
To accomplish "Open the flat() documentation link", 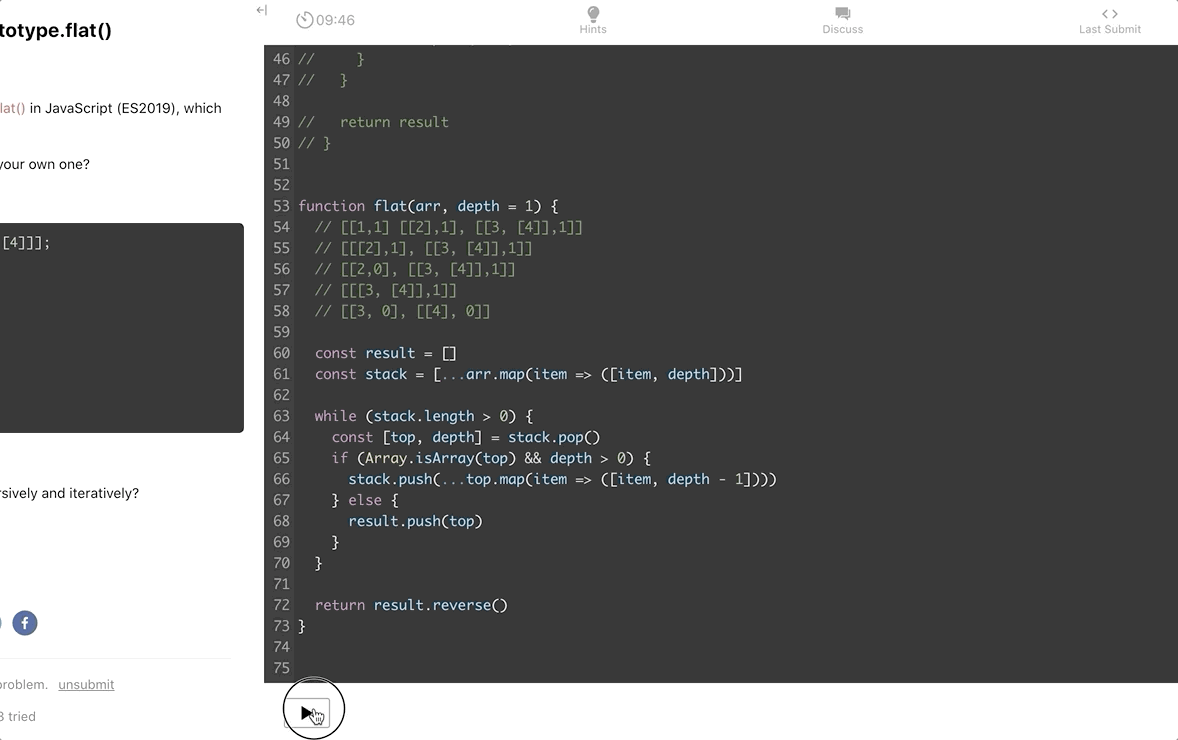I will [14, 108].
